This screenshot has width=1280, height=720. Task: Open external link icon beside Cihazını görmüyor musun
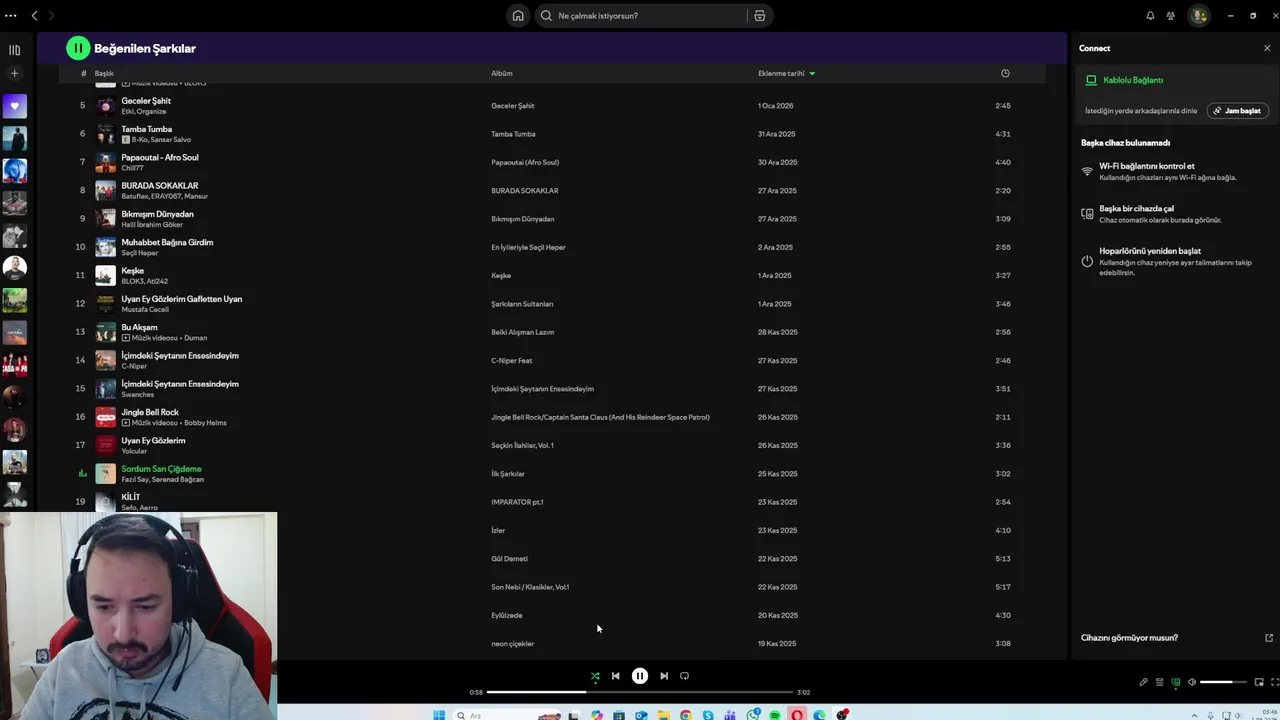point(1269,638)
